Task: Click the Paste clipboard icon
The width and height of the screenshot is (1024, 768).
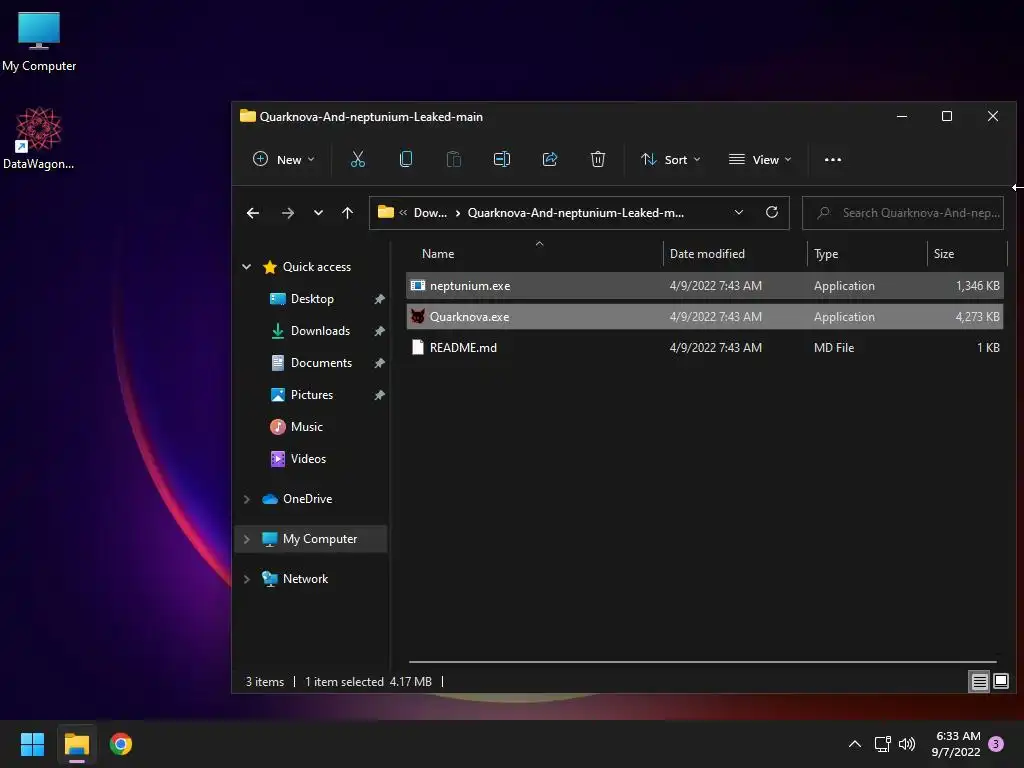Action: click(x=454, y=159)
